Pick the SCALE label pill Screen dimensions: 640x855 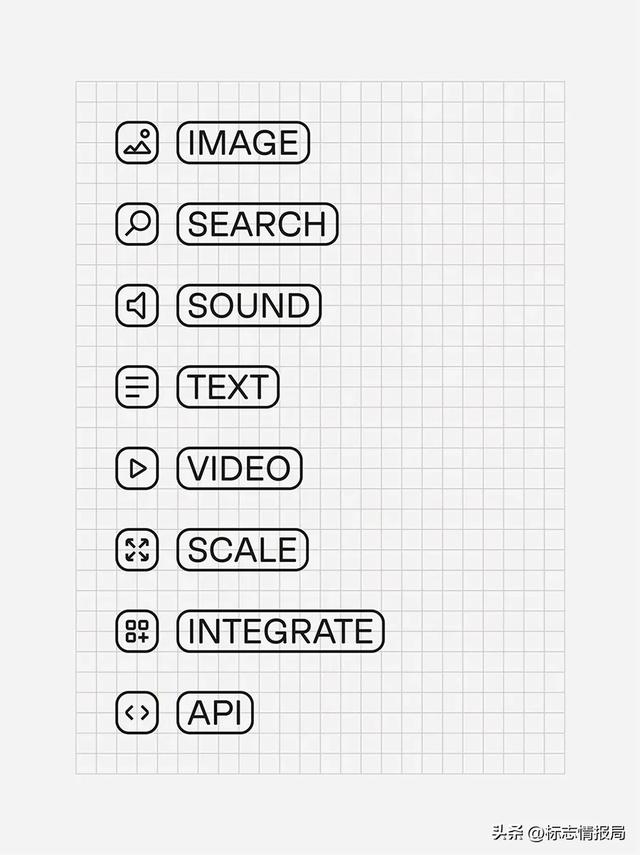tap(242, 550)
